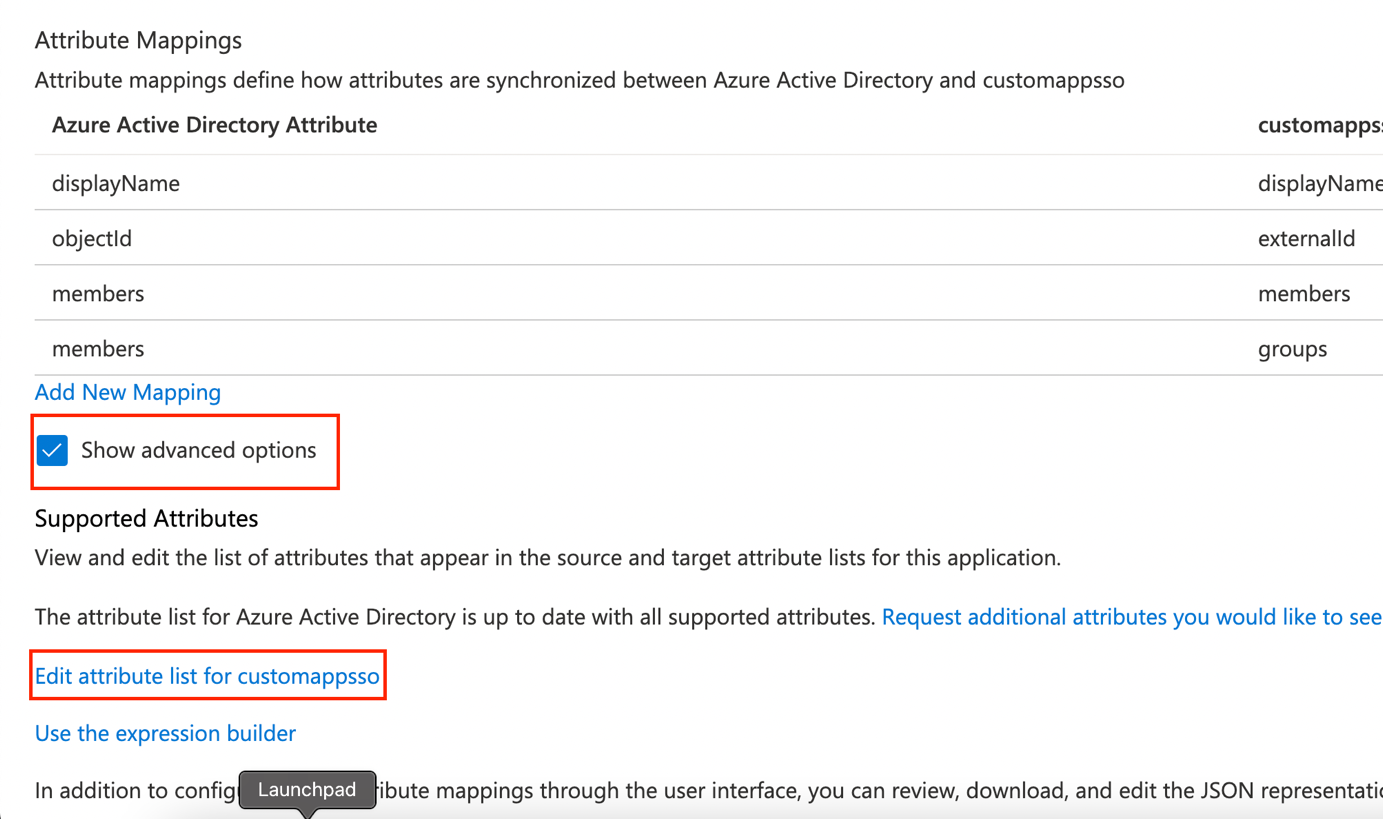Open Edit attribute list for customappsso
This screenshot has height=819, width=1383.
[207, 676]
